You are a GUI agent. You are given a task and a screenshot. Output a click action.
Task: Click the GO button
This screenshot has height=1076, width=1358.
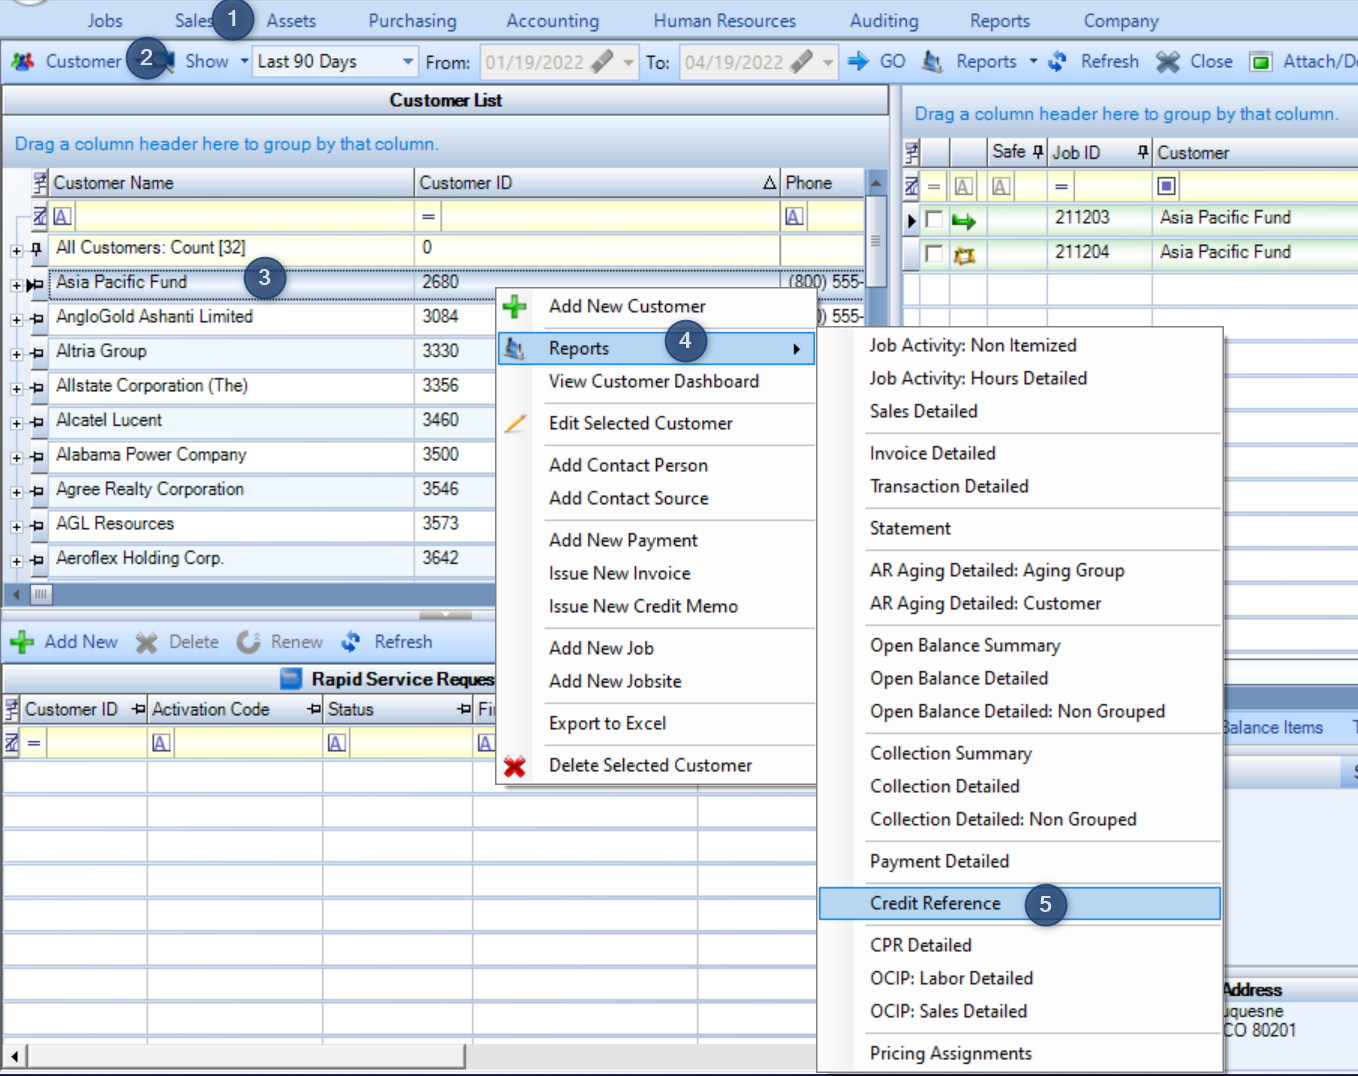point(878,62)
